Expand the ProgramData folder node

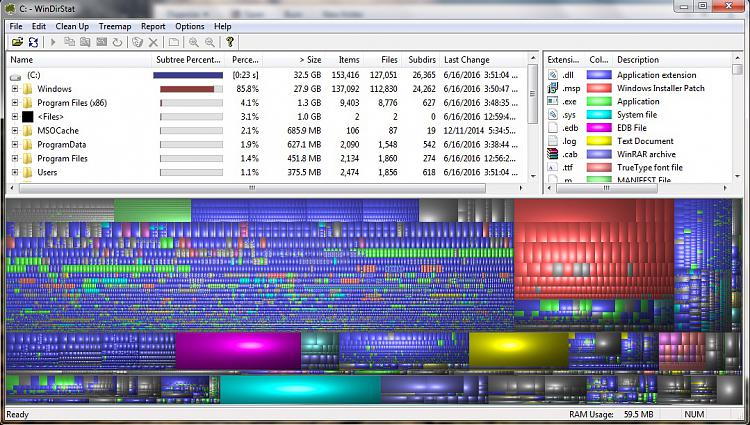click(x=15, y=144)
